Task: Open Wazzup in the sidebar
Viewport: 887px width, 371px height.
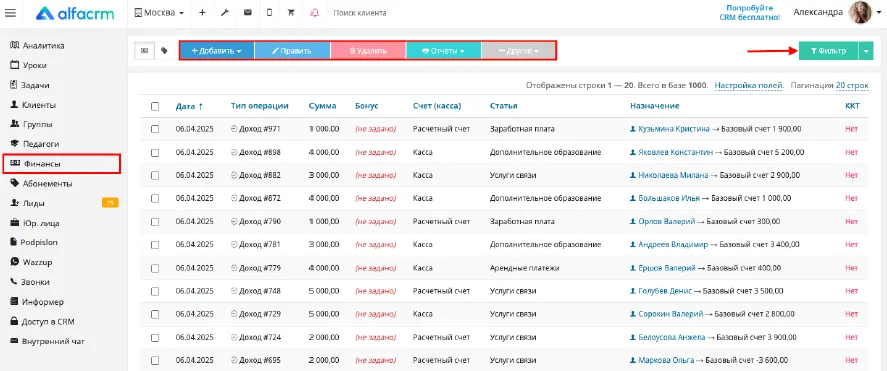Action: click(31, 262)
